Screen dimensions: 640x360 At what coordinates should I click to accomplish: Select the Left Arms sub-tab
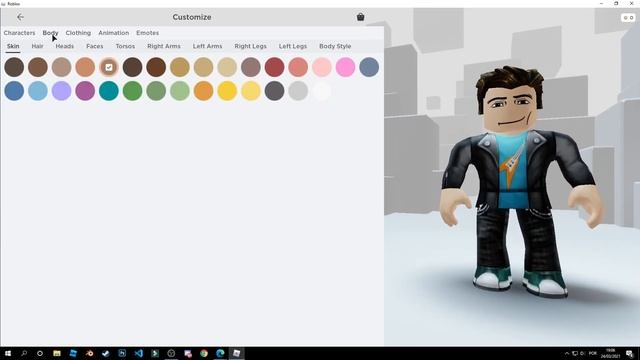(207, 46)
